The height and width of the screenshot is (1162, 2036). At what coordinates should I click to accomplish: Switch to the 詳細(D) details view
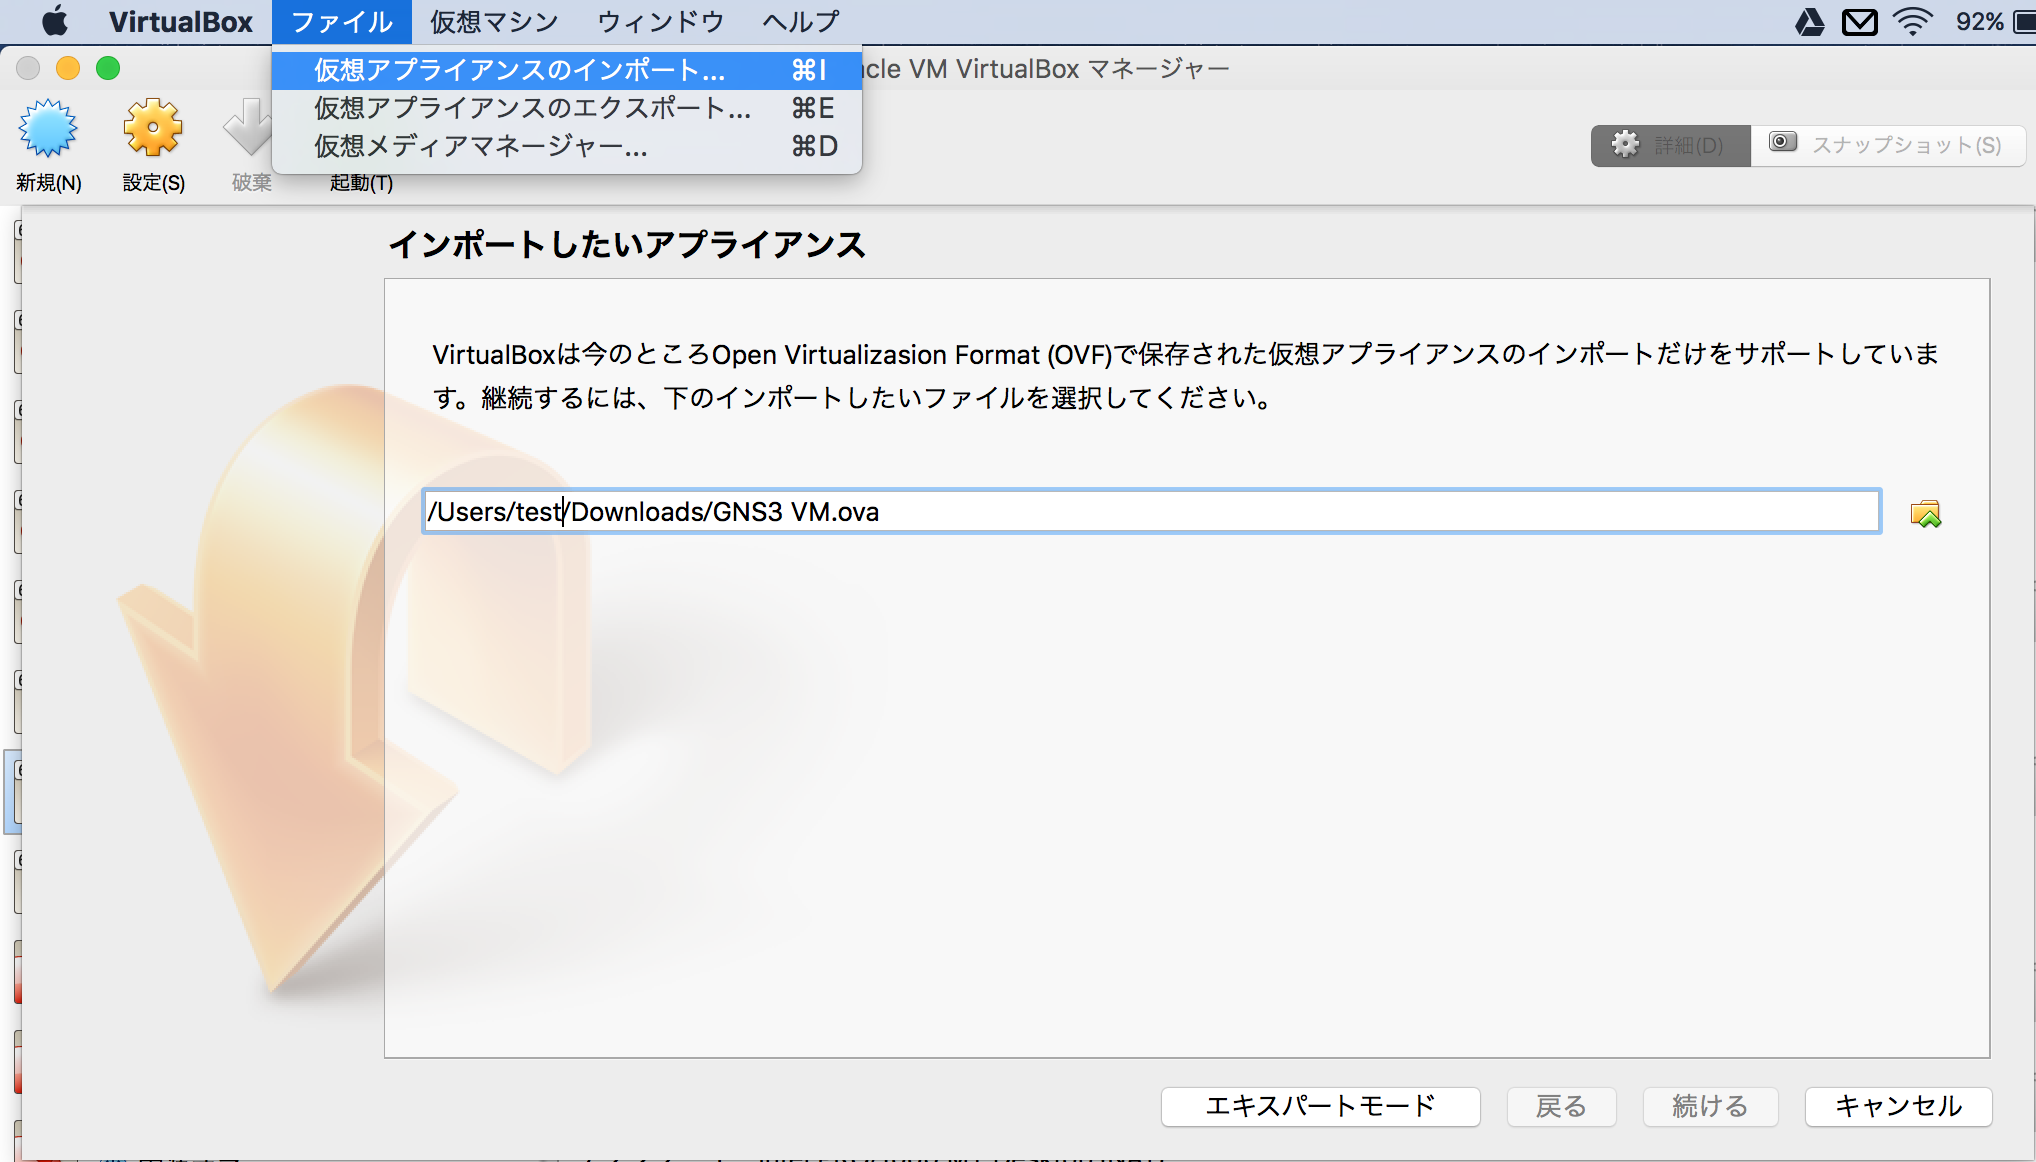[x=1670, y=145]
